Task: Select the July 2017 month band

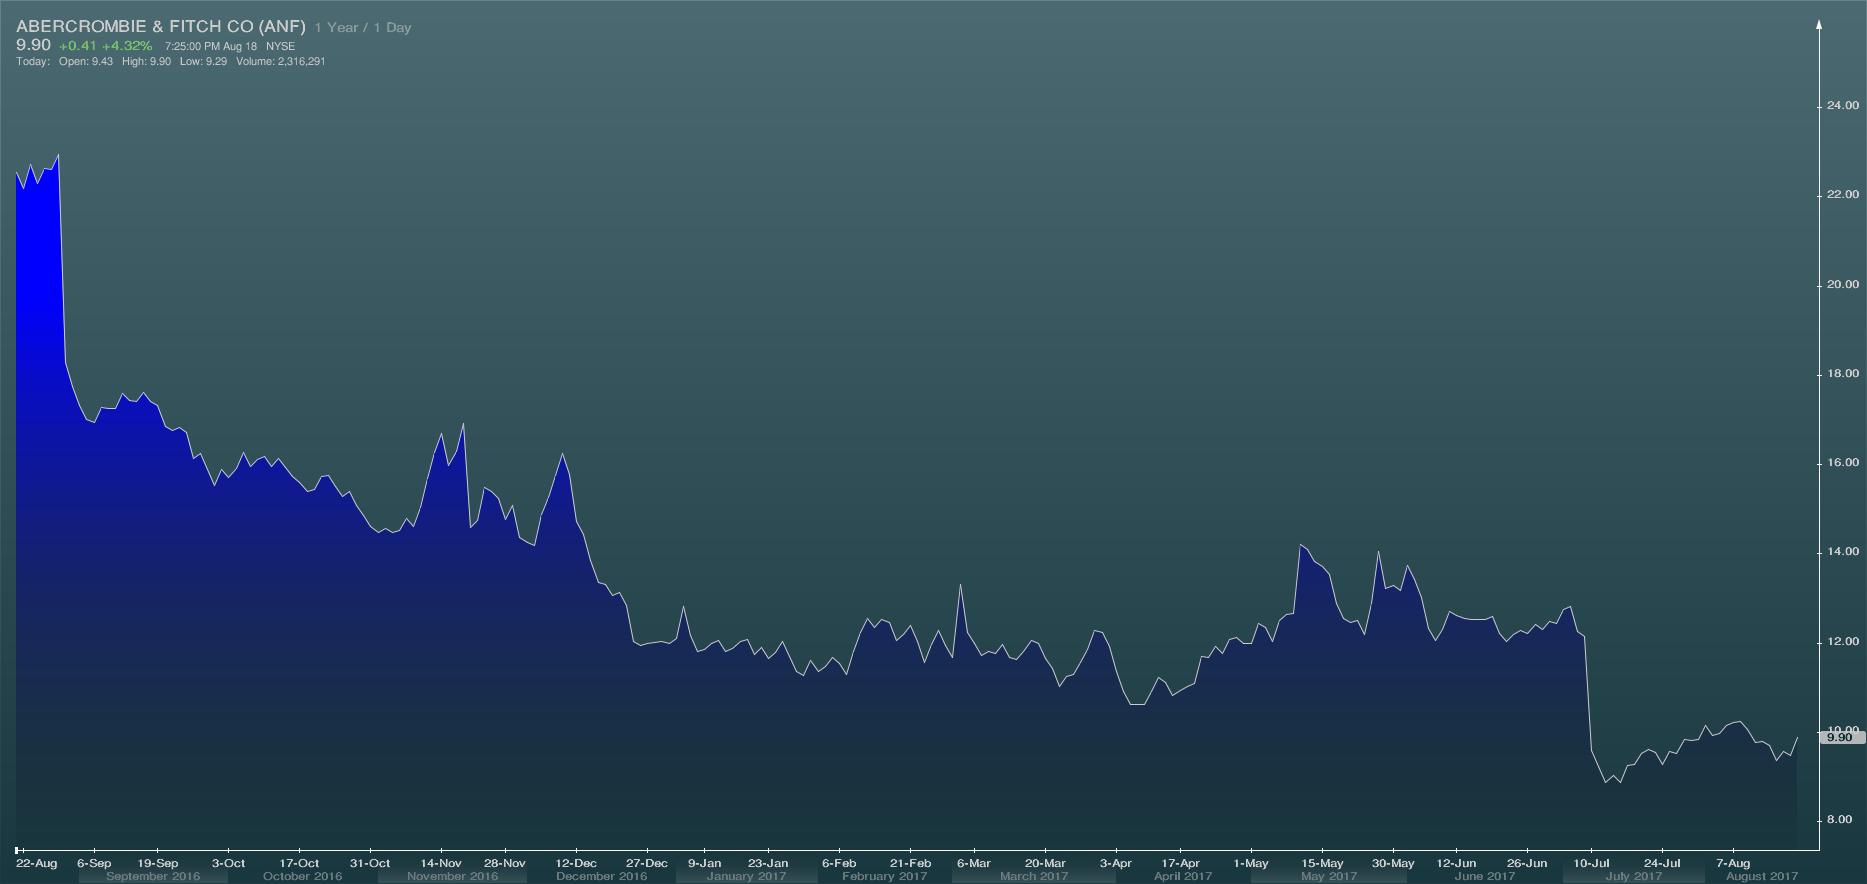Action: click(x=1634, y=876)
